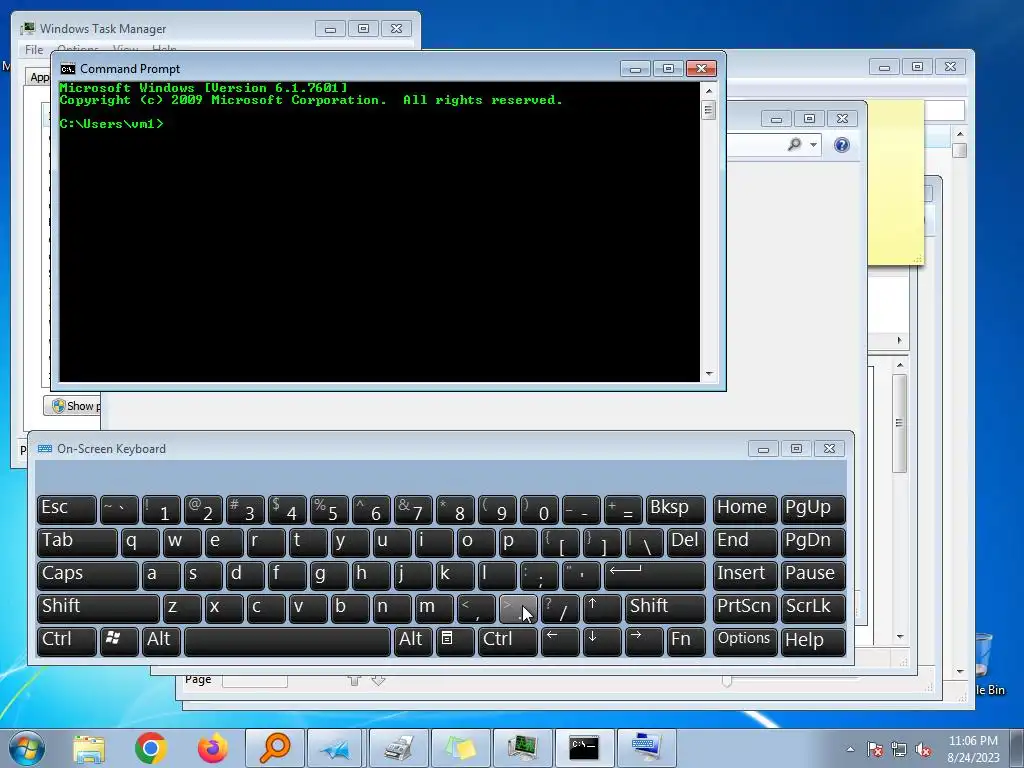Click the Insert key on On-Screen Keyboard
The width and height of the screenshot is (1024, 768).
tap(744, 575)
